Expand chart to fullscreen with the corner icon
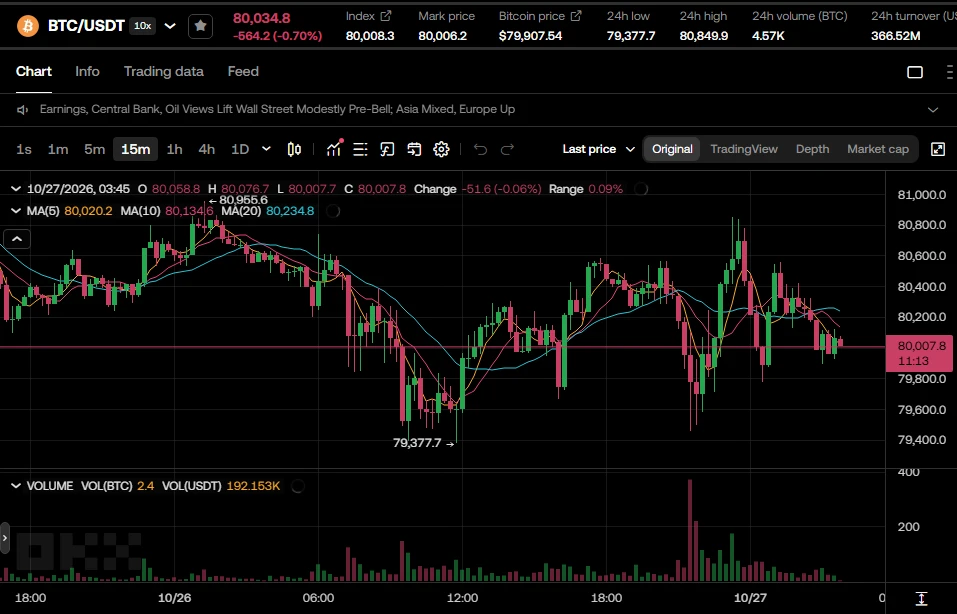 tap(938, 150)
